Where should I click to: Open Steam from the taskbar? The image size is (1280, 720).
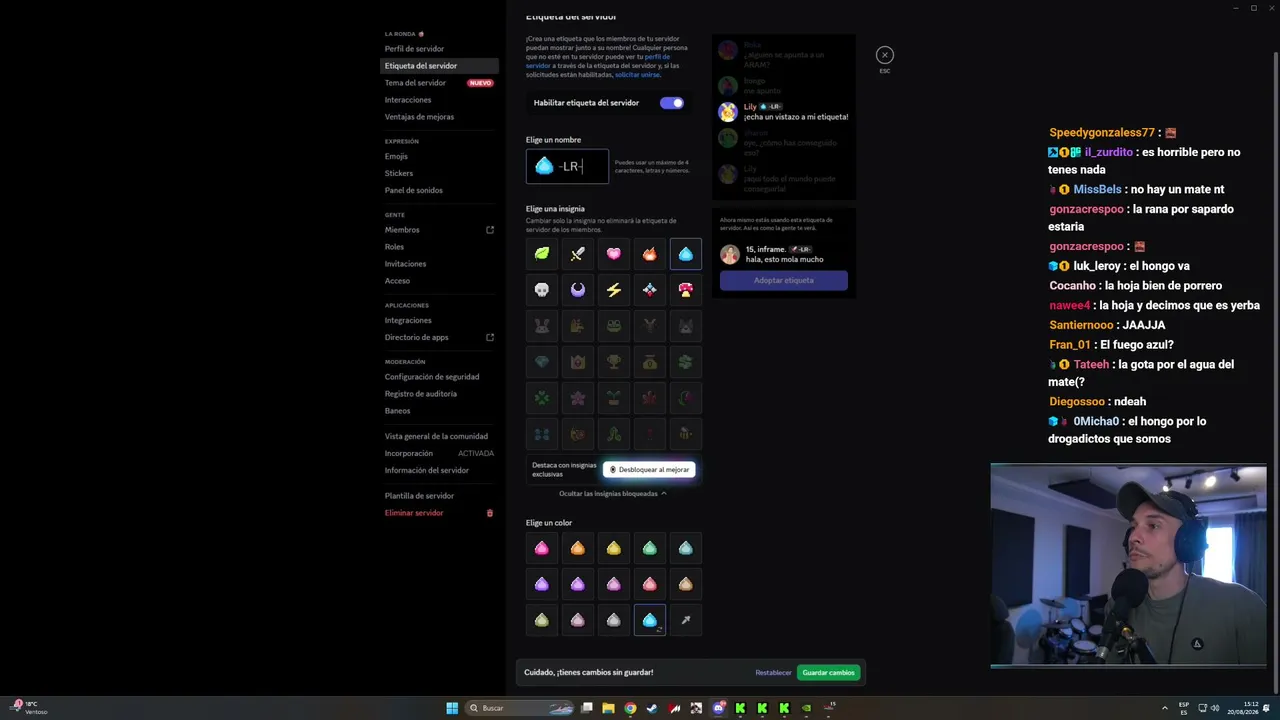[652, 708]
